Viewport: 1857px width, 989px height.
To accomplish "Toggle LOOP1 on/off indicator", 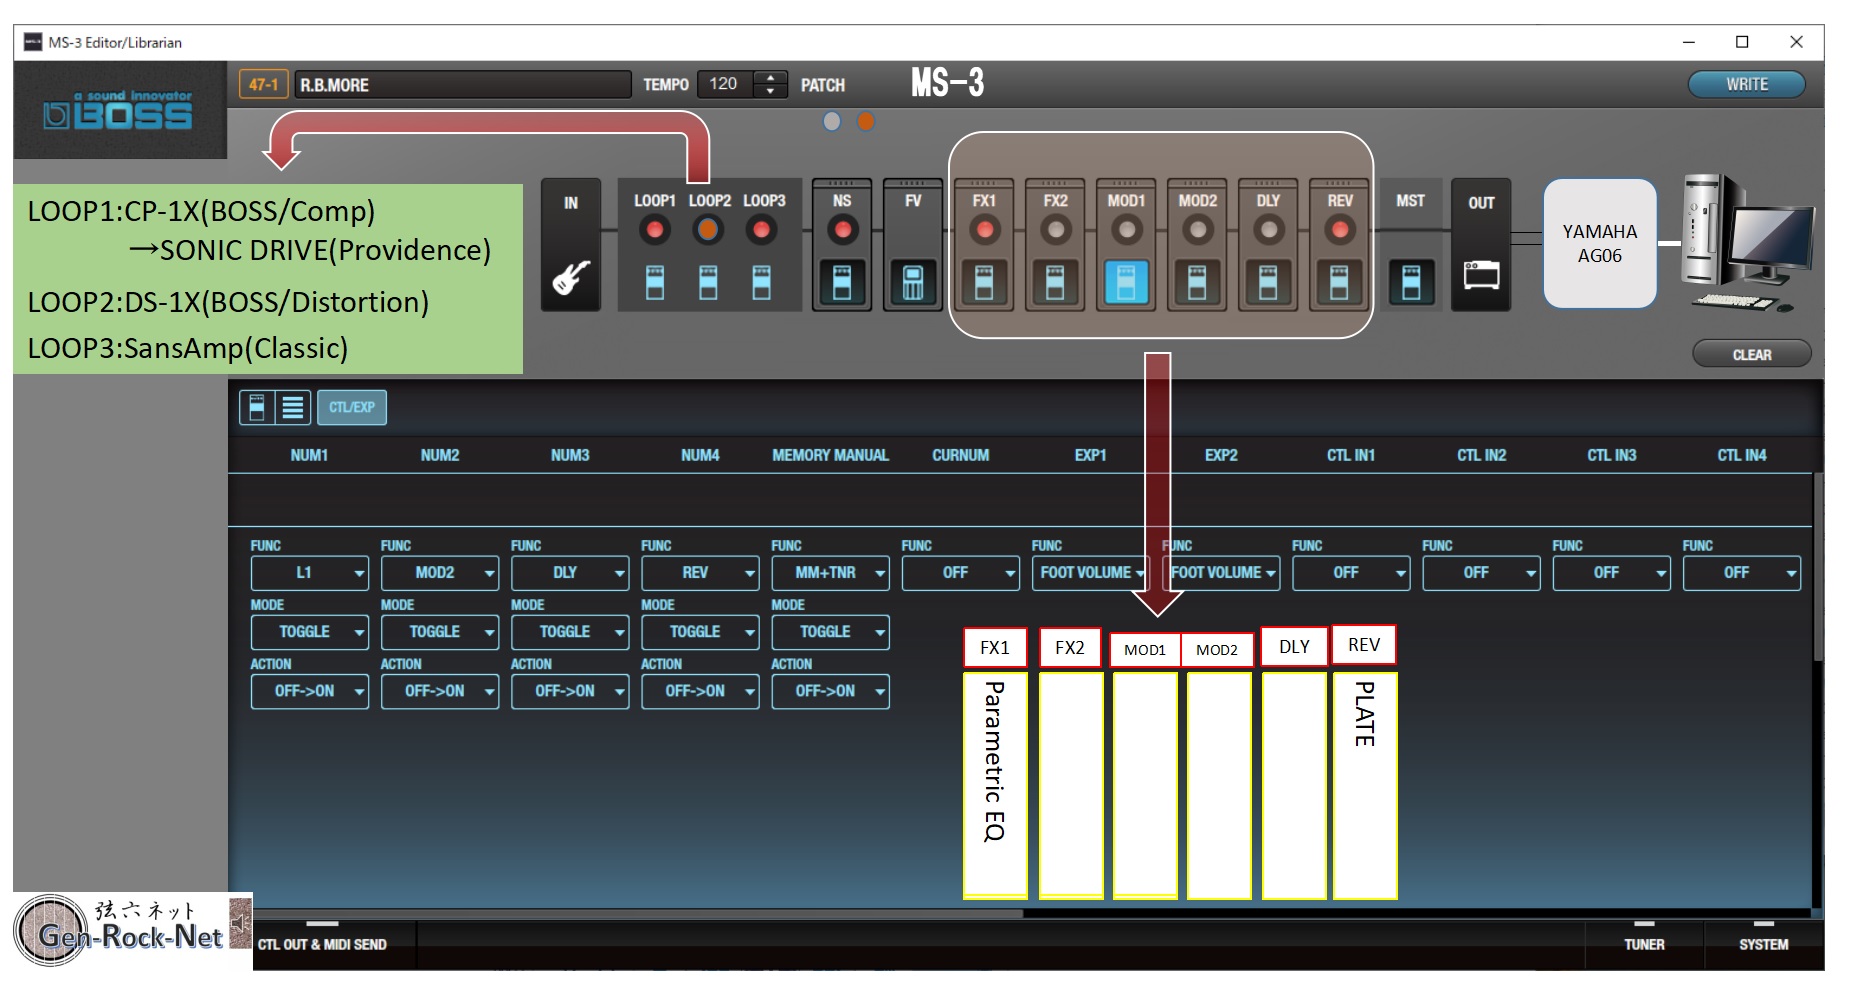I will click(x=655, y=231).
